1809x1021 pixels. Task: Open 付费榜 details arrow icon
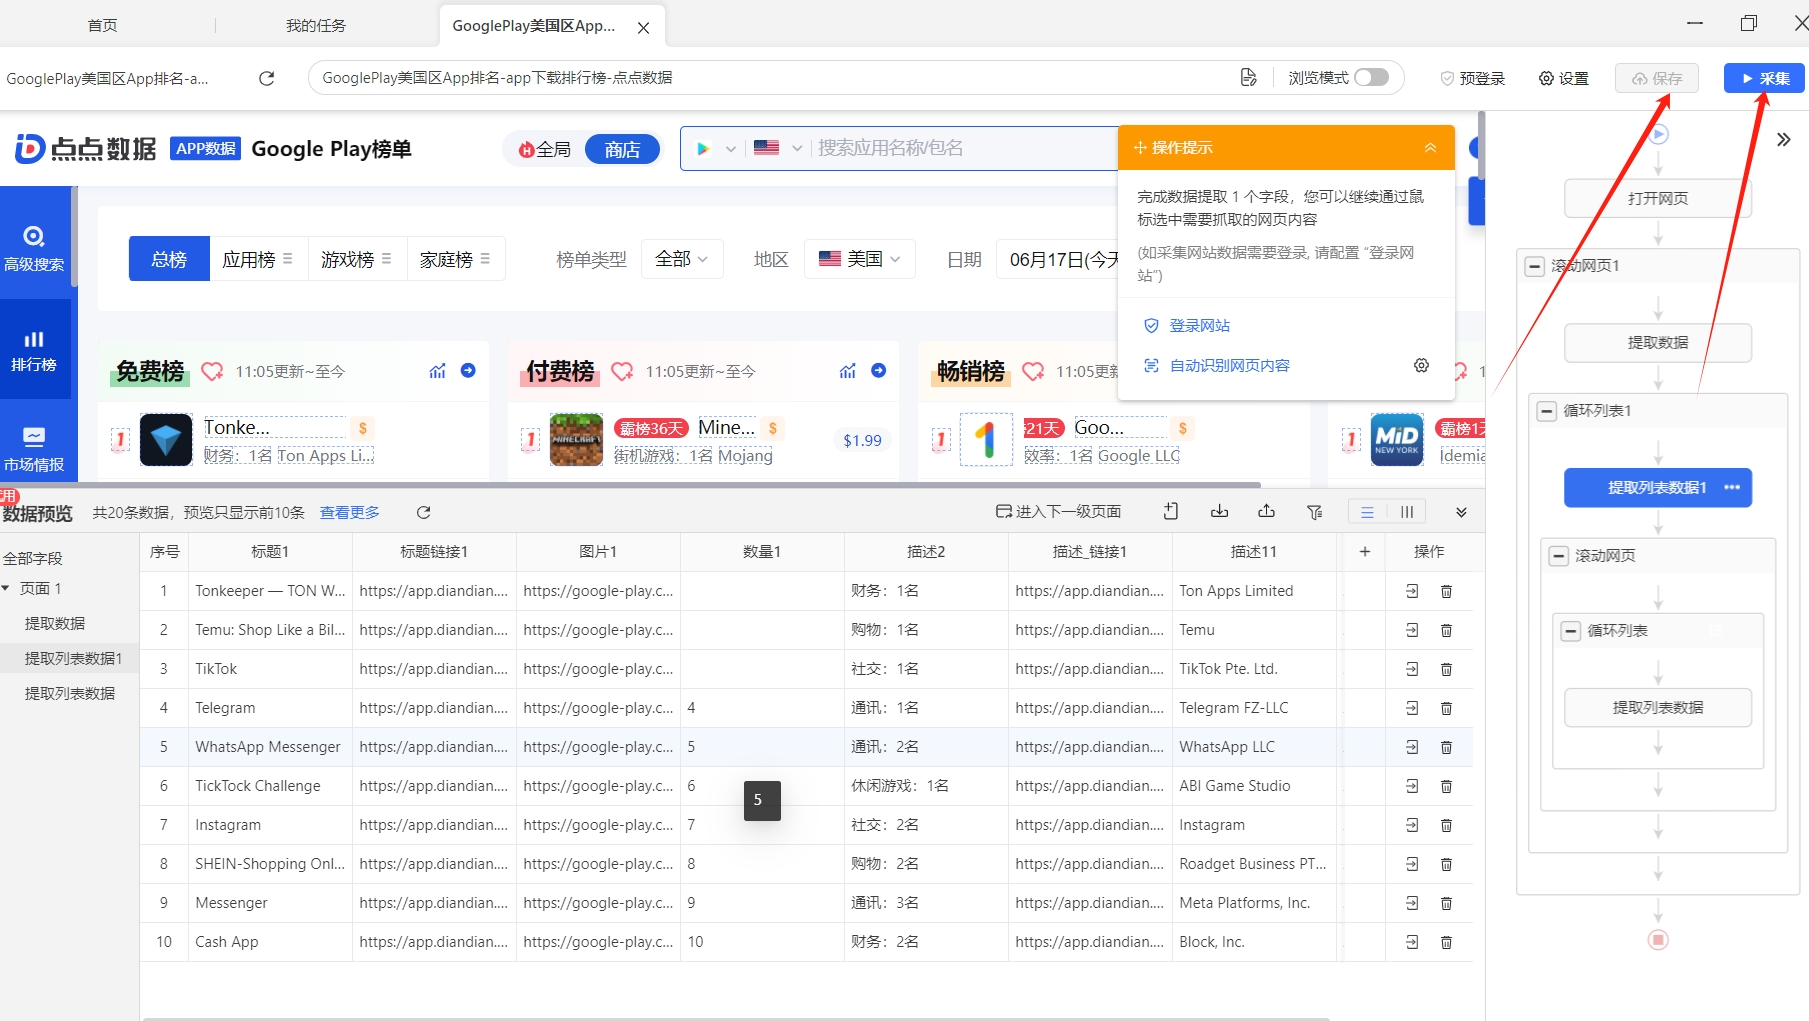point(878,370)
